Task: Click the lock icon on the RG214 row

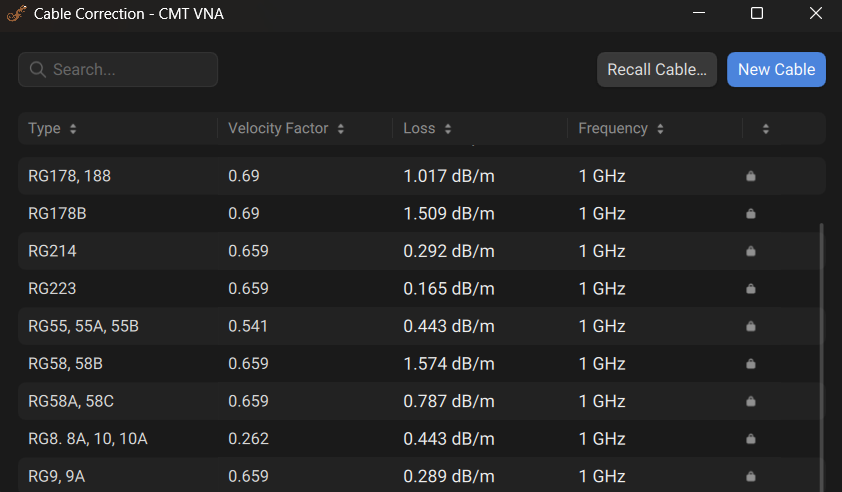Action: 751,251
